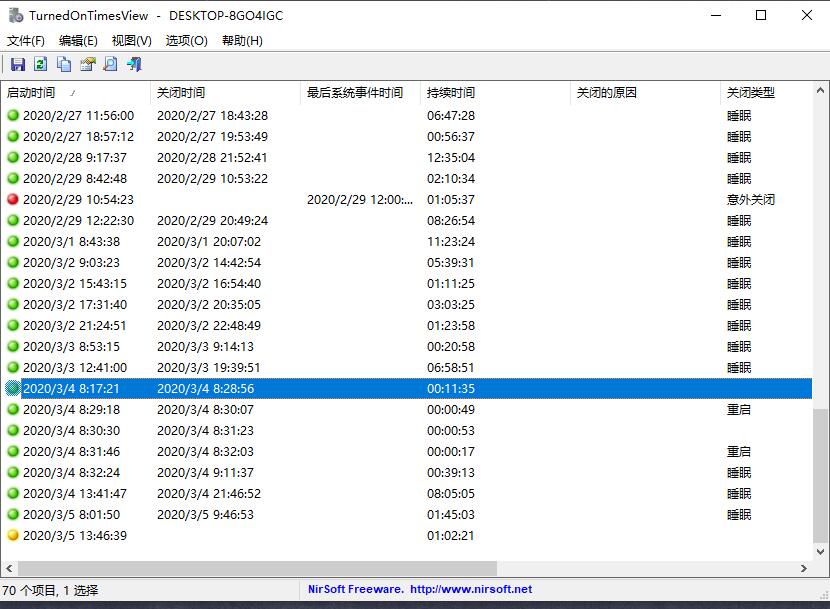Viewport: 830px width, 609px height.
Task: Sort by the 持续时间 column header
Action: click(451, 93)
